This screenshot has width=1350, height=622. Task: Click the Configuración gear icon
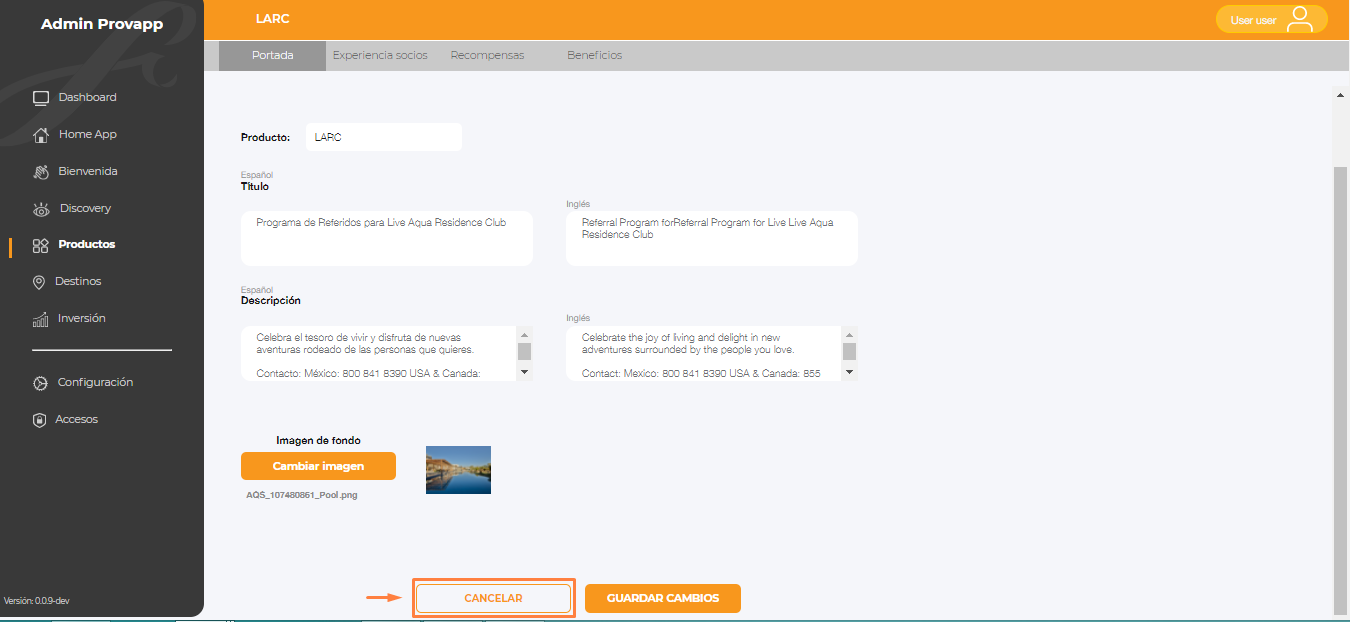(40, 383)
